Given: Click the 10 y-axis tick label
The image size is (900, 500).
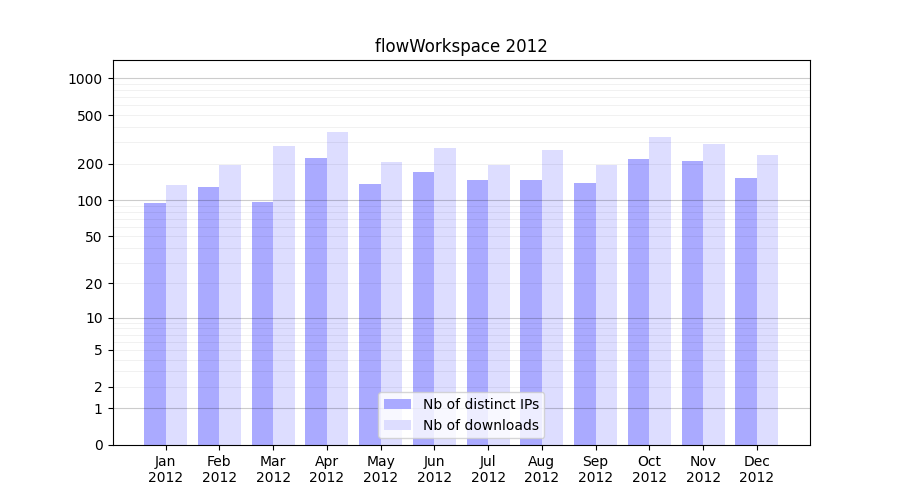Looking at the screenshot, I should coord(93,318).
